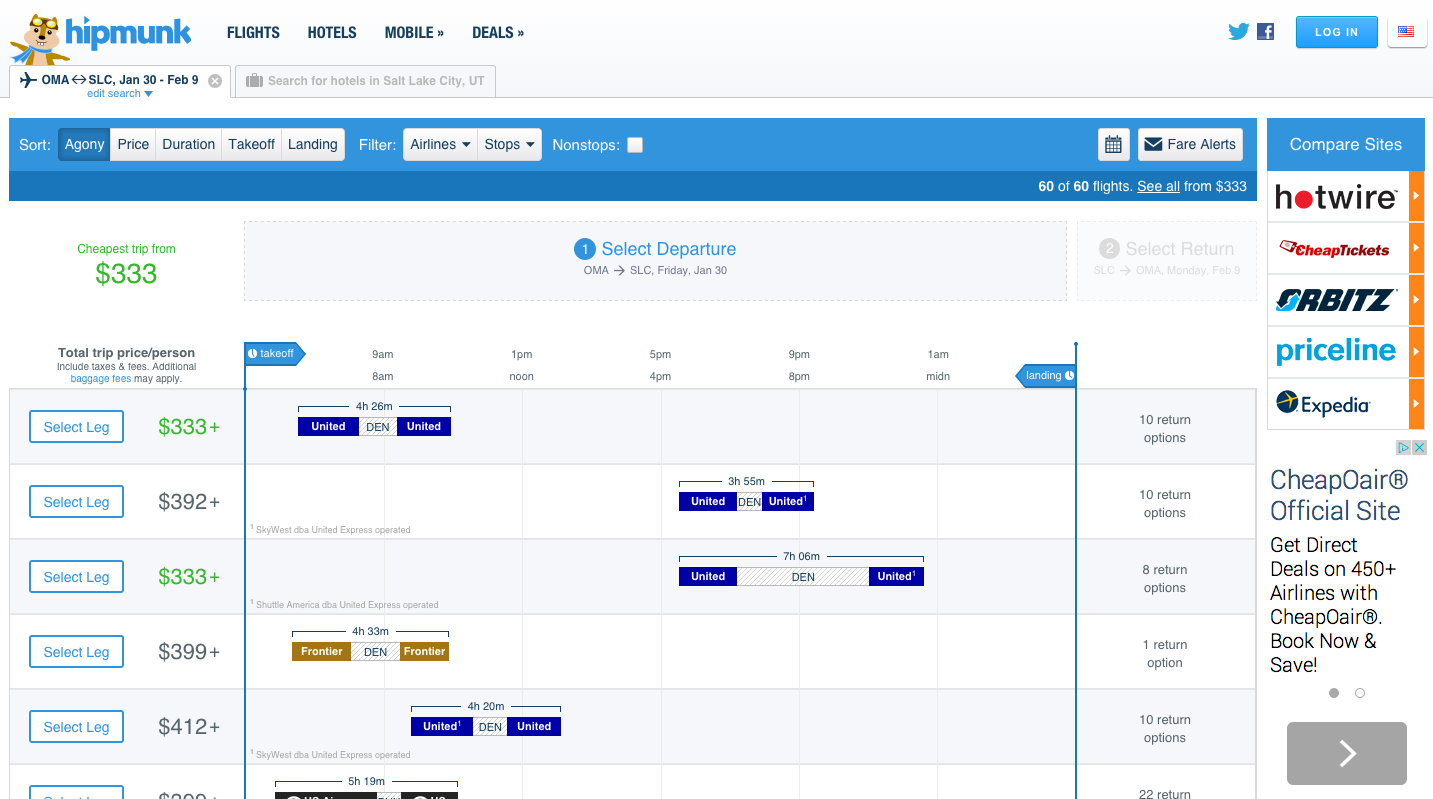Click Select Return step two
Viewport: 1433px width, 799px height.
(x=1167, y=260)
